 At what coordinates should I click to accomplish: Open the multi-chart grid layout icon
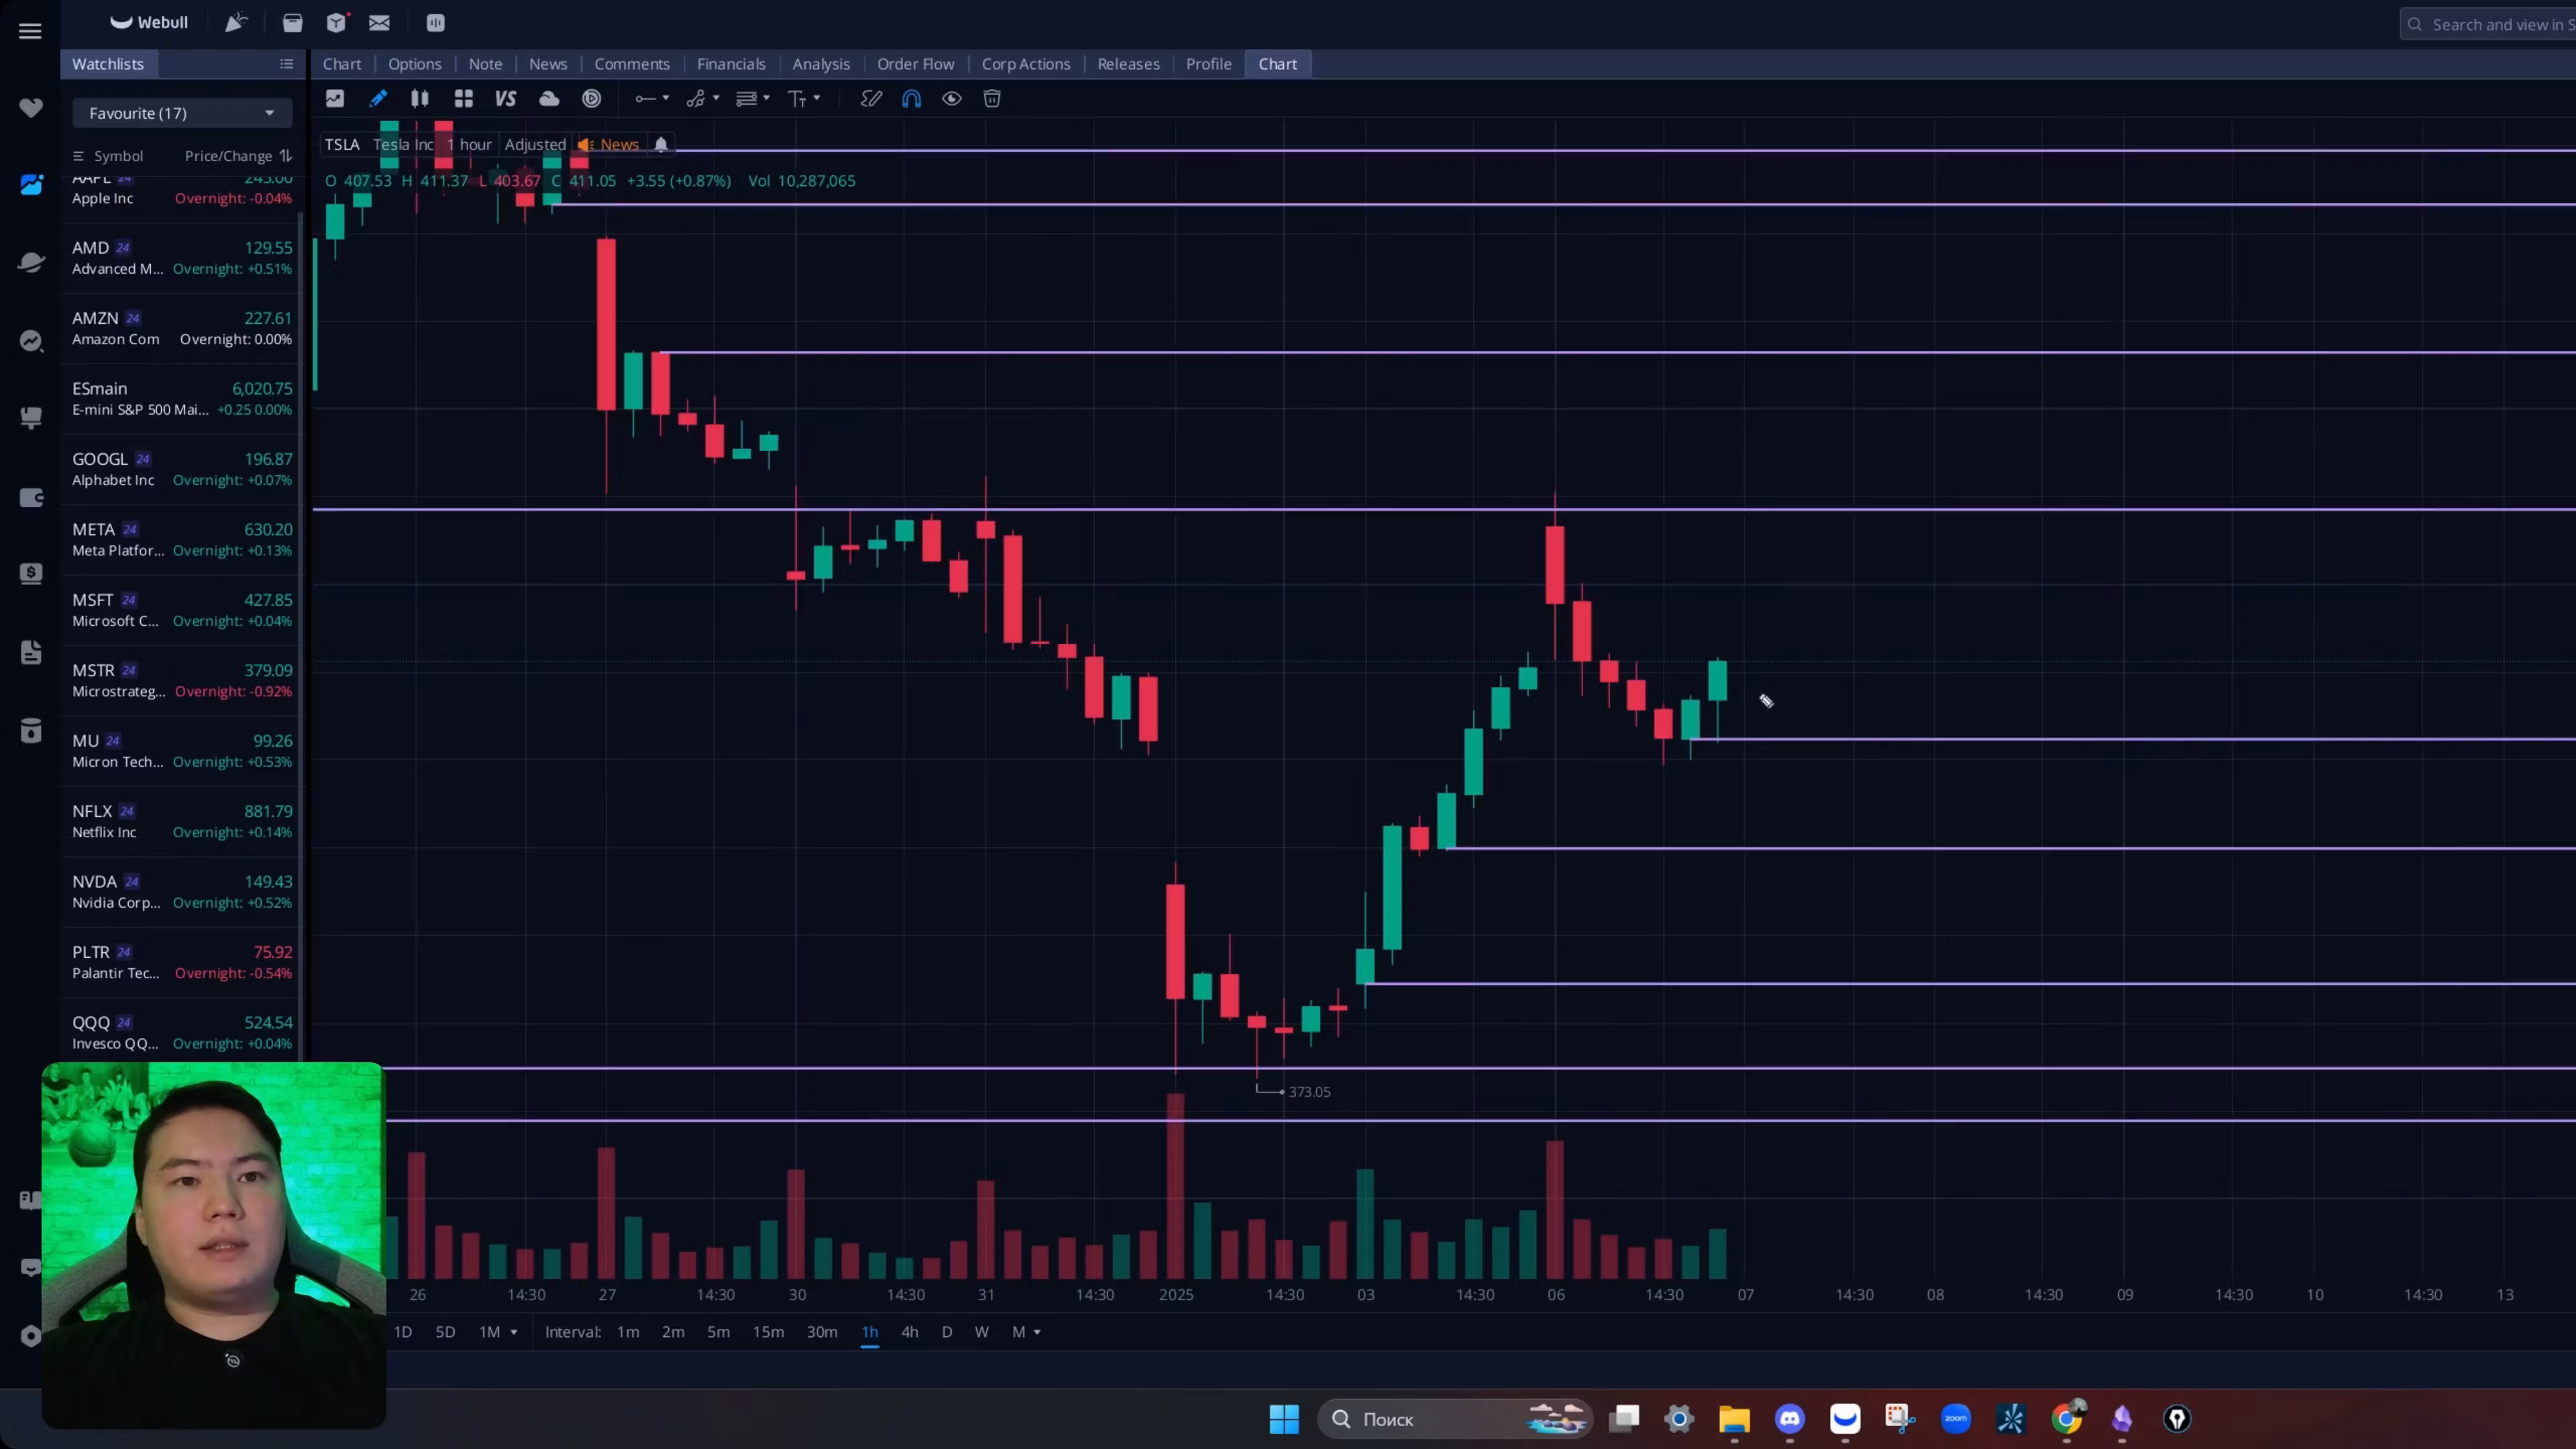(x=463, y=99)
